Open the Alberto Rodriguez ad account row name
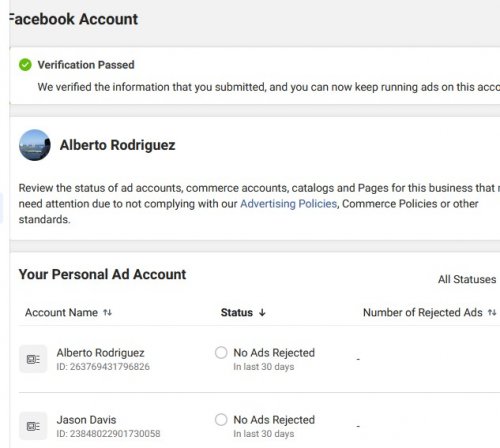The image size is (500, 448). (x=100, y=353)
